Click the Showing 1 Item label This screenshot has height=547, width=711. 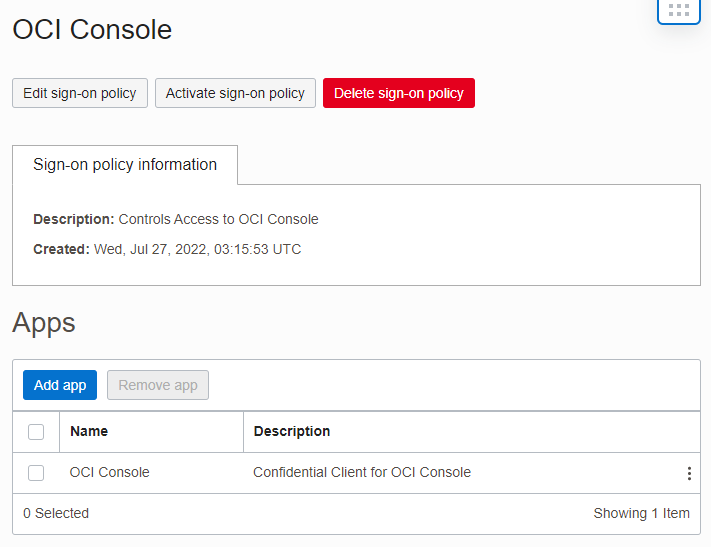tap(641, 513)
